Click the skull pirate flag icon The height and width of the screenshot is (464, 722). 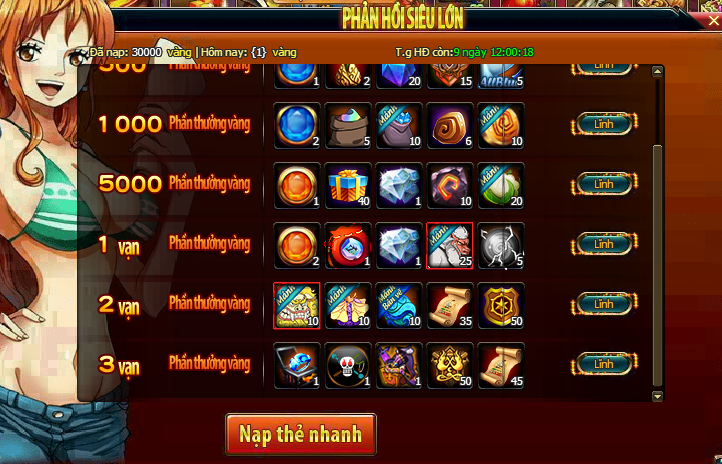click(x=348, y=365)
